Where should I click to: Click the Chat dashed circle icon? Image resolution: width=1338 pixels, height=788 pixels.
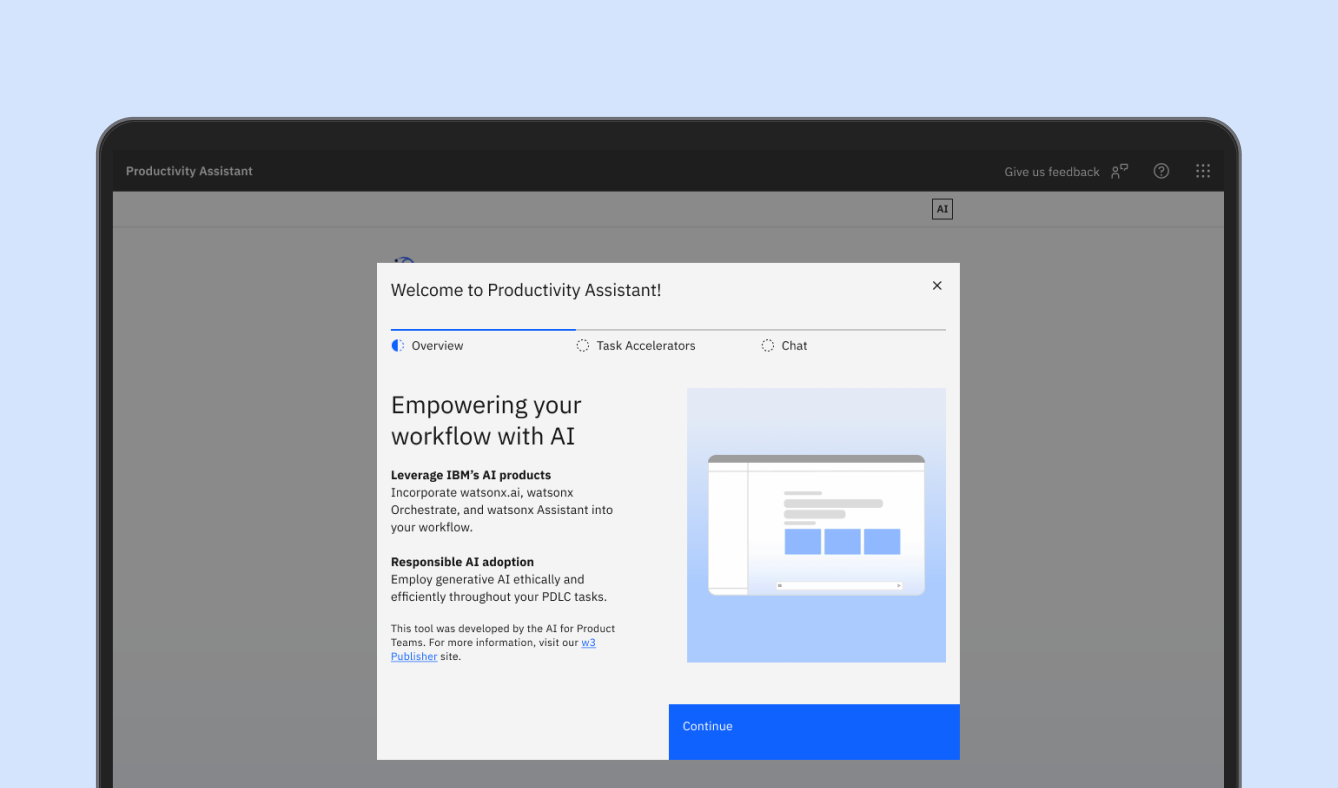tap(768, 345)
